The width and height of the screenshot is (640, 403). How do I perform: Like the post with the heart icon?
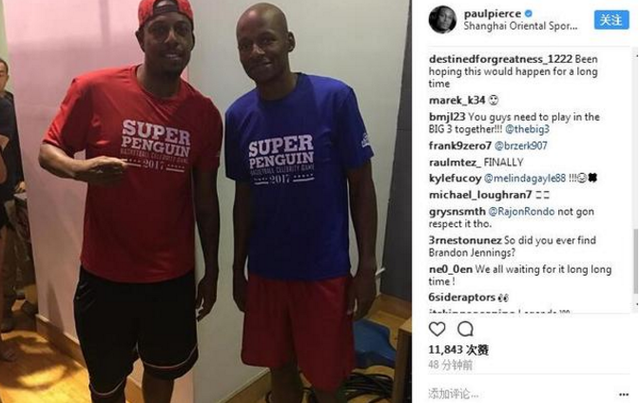pyautogui.click(x=437, y=329)
